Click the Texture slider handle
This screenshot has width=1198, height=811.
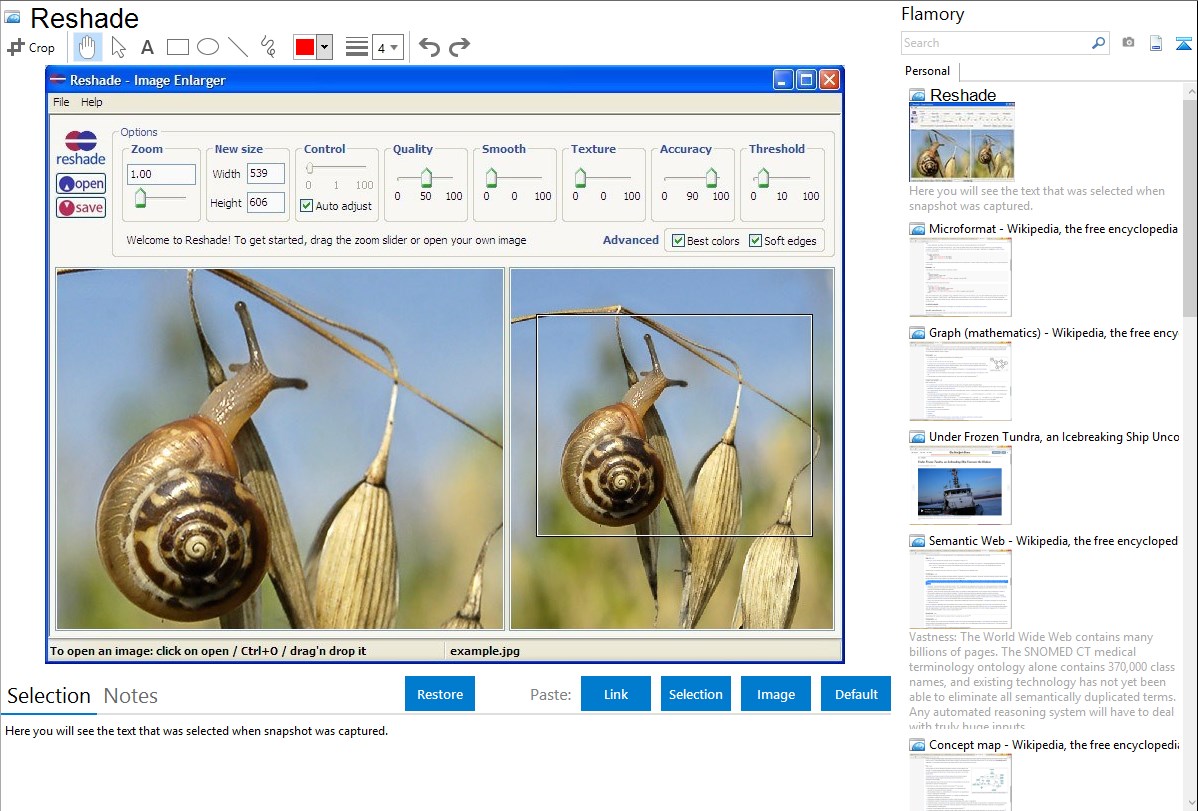click(581, 177)
